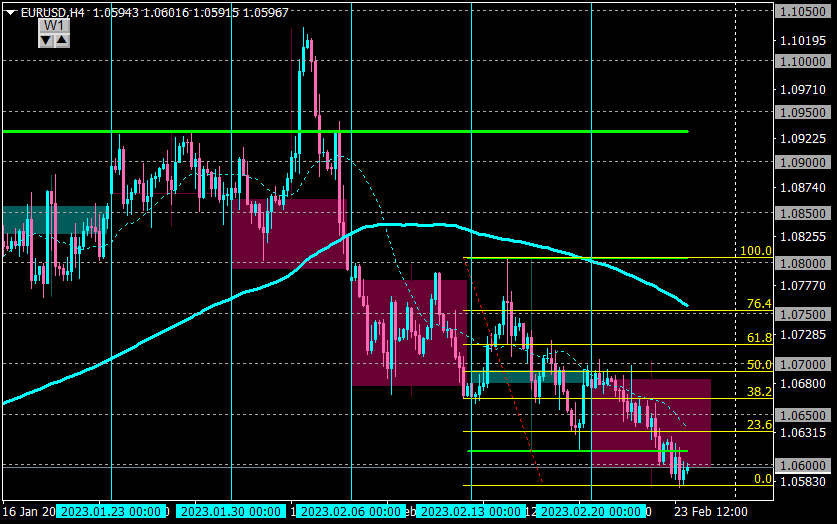The height and width of the screenshot is (524, 837).
Task: Click the 1.07285 axis price value
Action: [x=803, y=335]
